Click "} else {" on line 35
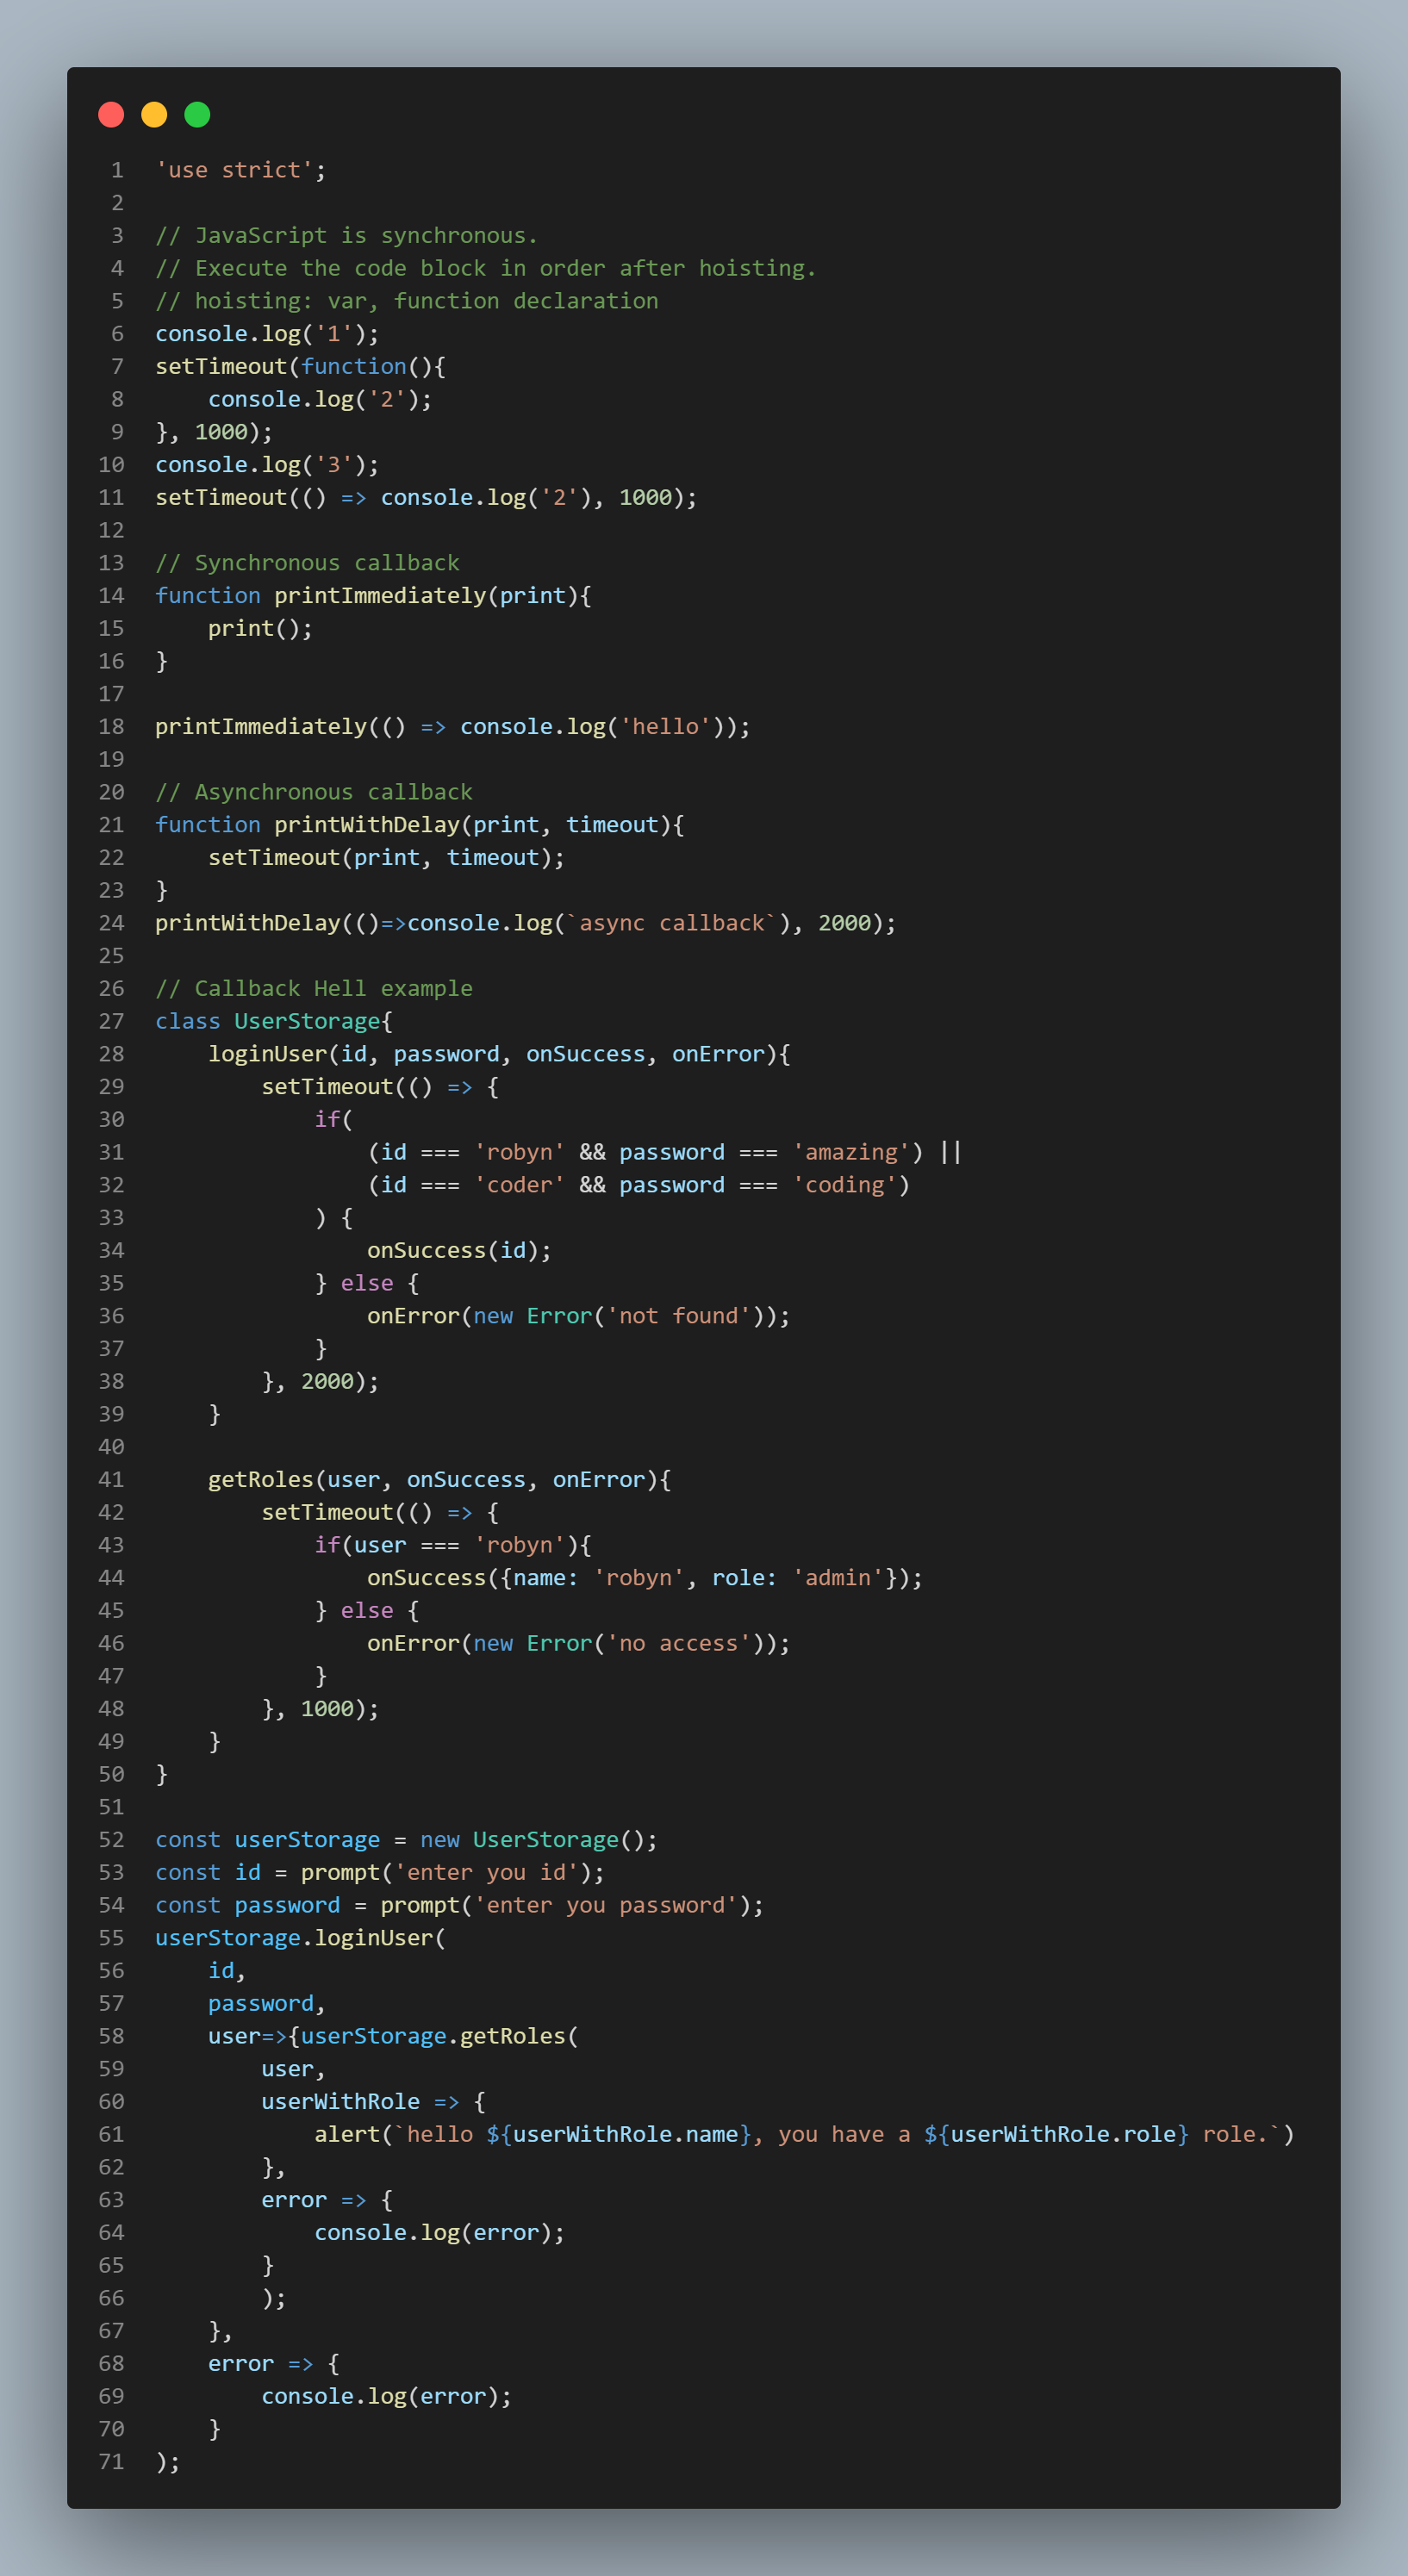The image size is (1408, 2576). (366, 1283)
